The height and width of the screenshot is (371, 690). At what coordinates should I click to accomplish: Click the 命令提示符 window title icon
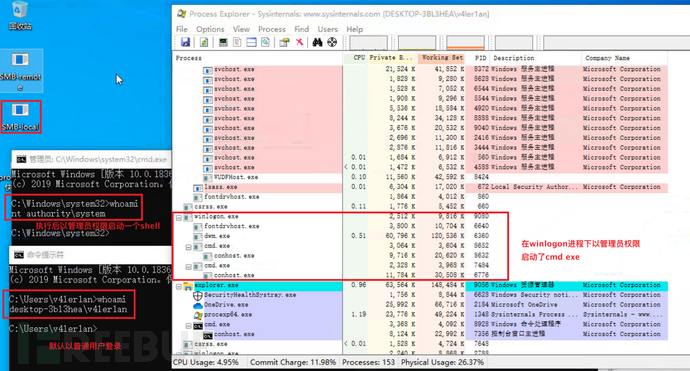pyautogui.click(x=18, y=255)
